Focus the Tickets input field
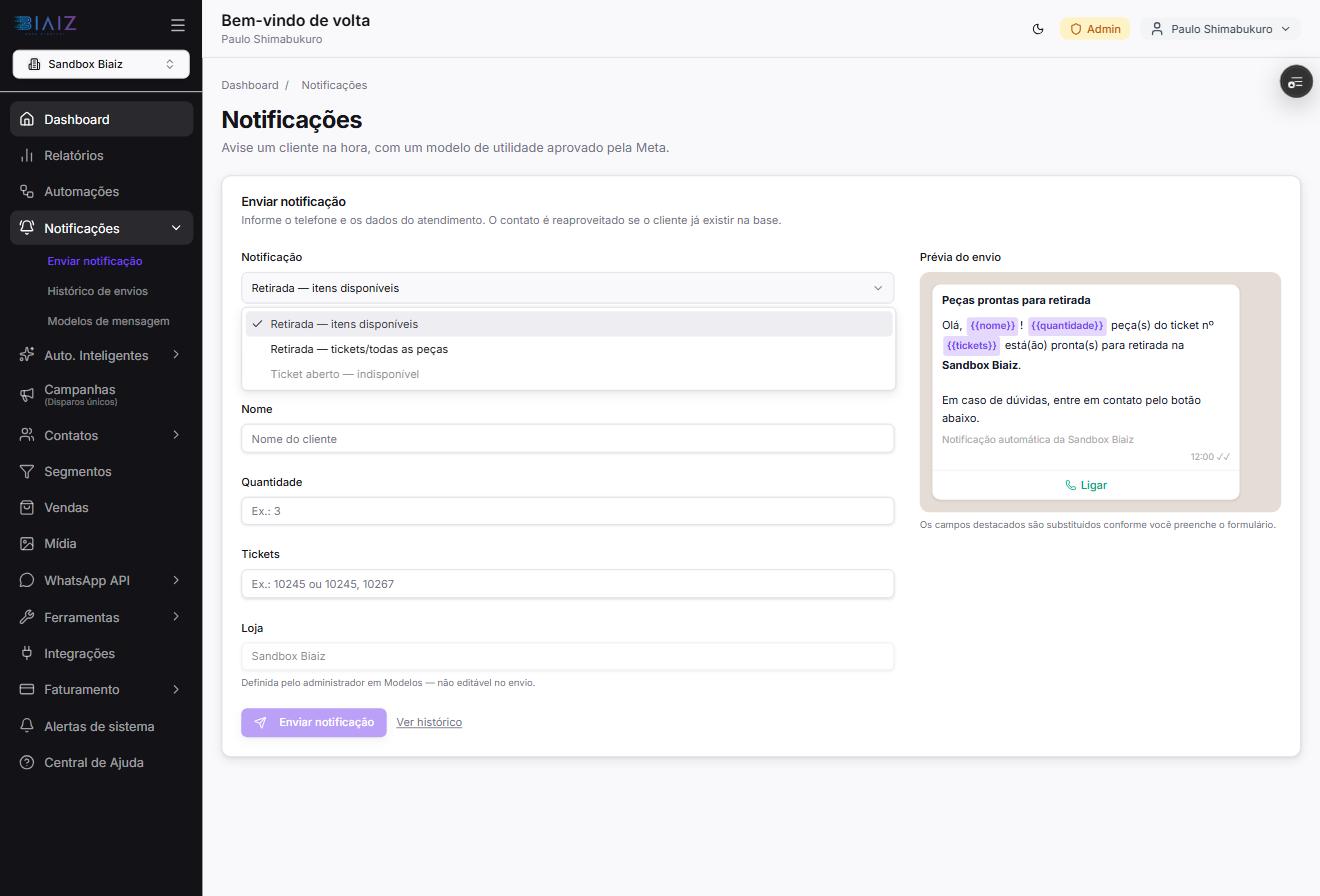Viewport: 1320px width, 896px height. pyautogui.click(x=567, y=584)
